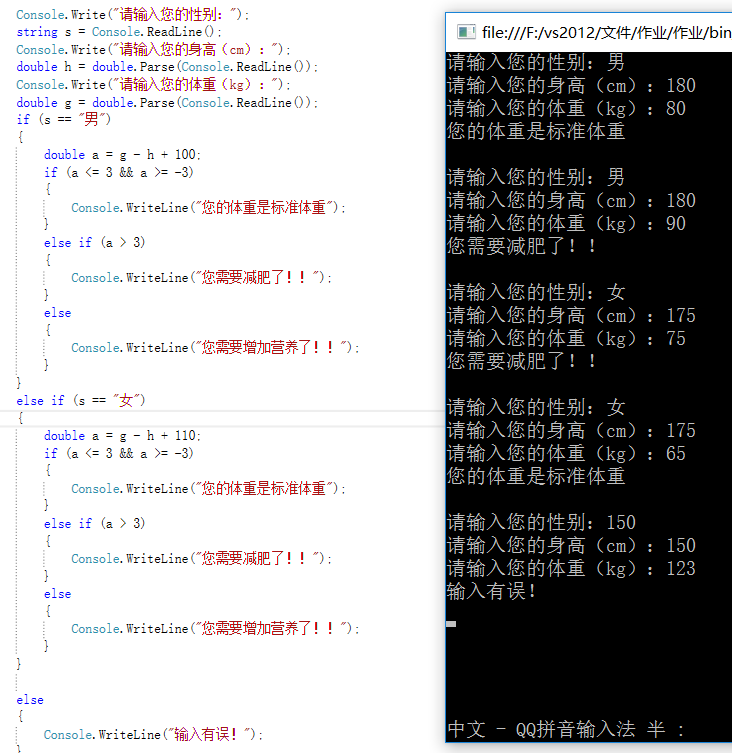
Task: Click the 中文 - QQ拼音输入法 status line
Action: point(566,729)
